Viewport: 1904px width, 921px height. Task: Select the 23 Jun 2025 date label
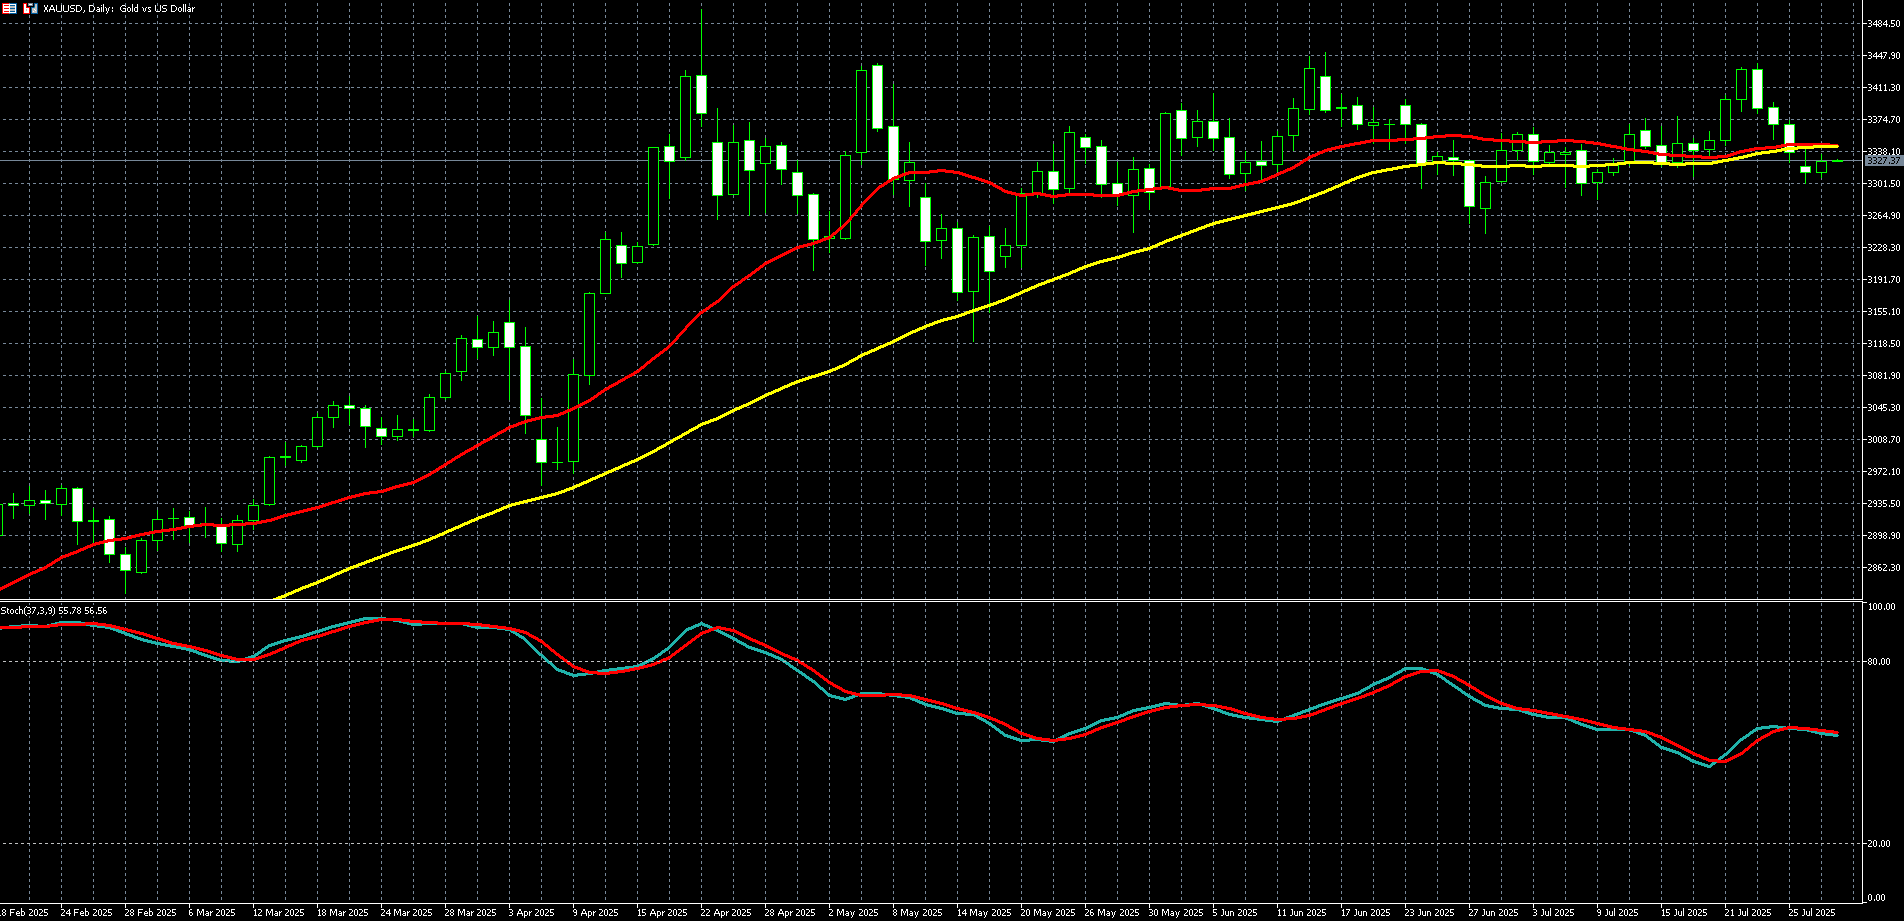(1430, 913)
